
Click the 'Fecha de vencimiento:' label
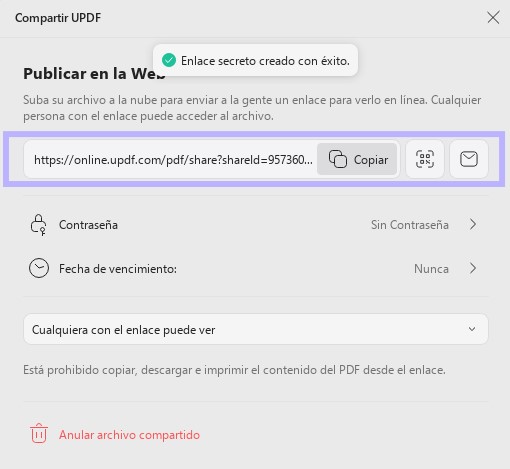(x=118, y=268)
